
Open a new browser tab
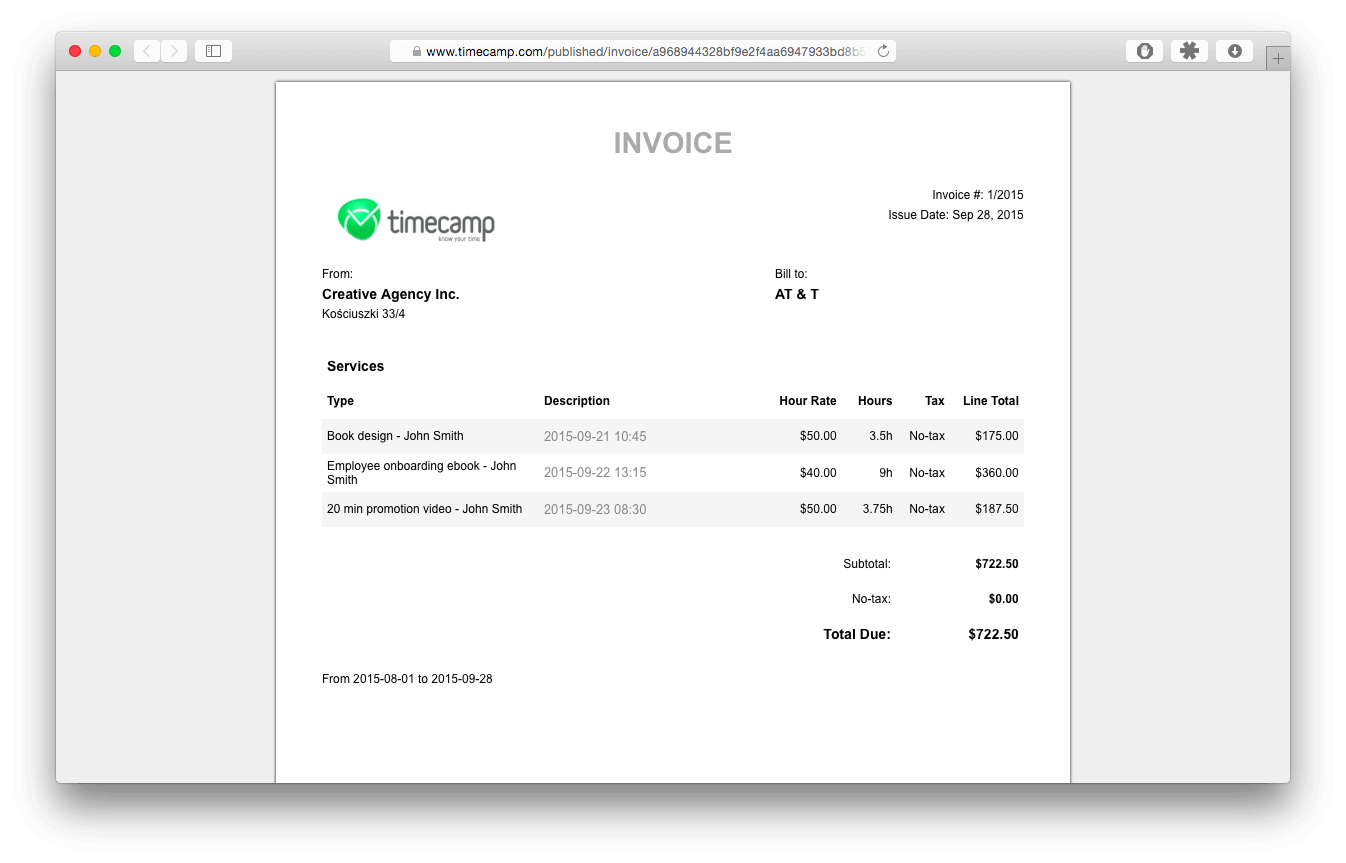click(1278, 57)
